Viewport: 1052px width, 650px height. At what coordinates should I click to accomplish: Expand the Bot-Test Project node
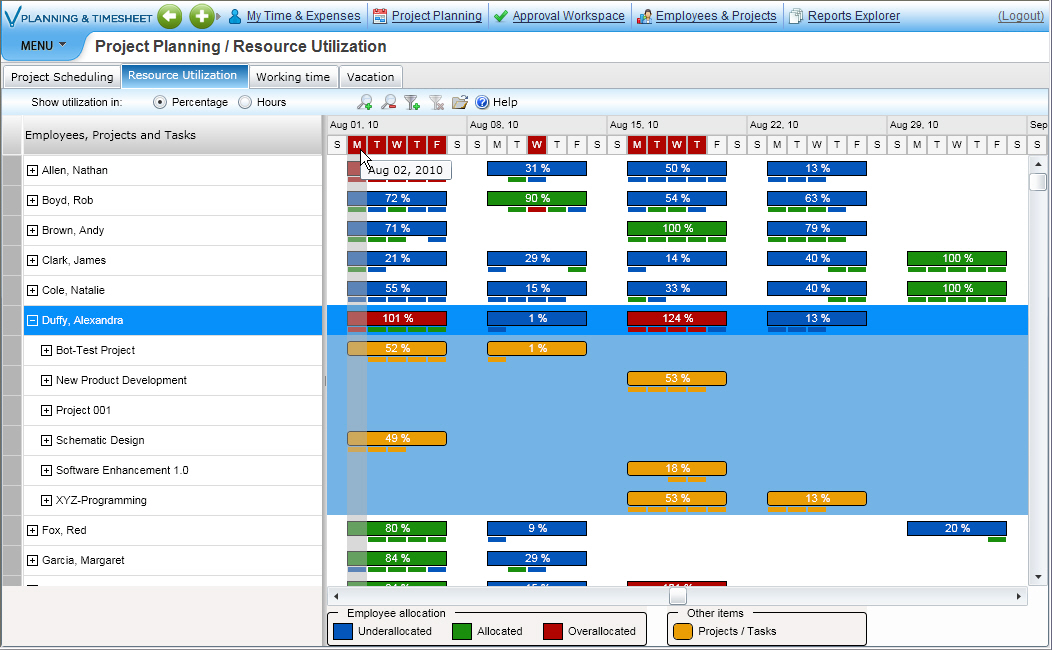[46, 350]
